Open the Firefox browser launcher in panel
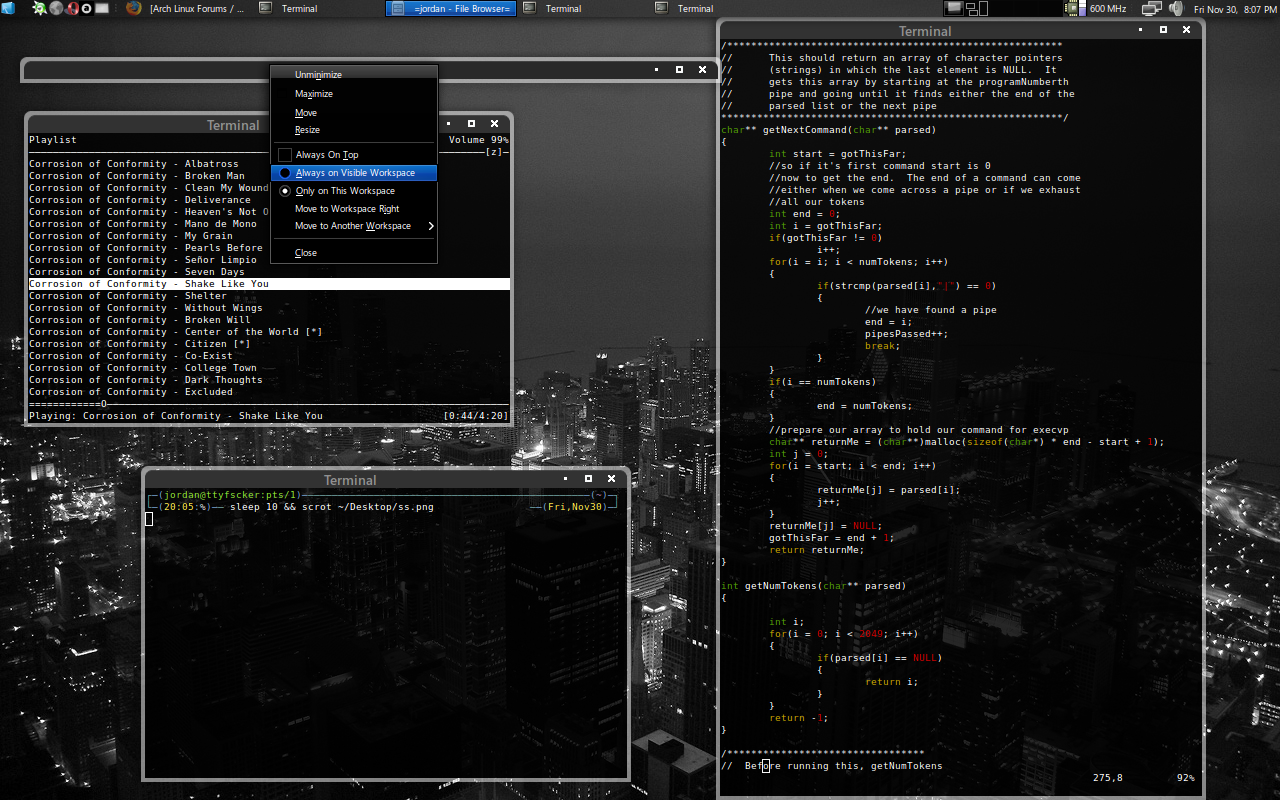 pos(134,8)
